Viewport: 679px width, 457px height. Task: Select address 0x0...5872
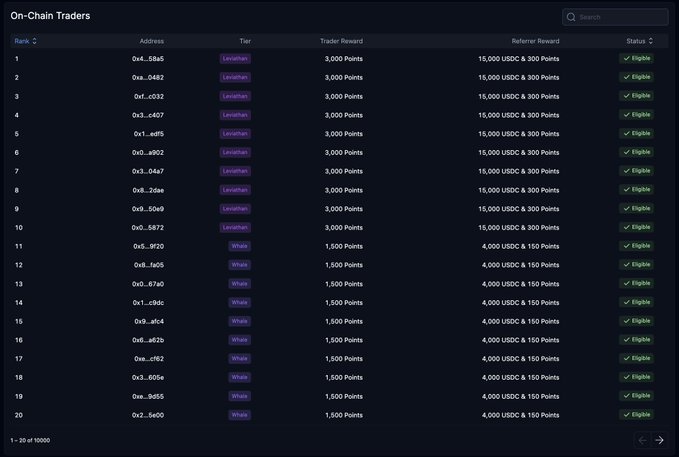click(x=148, y=227)
